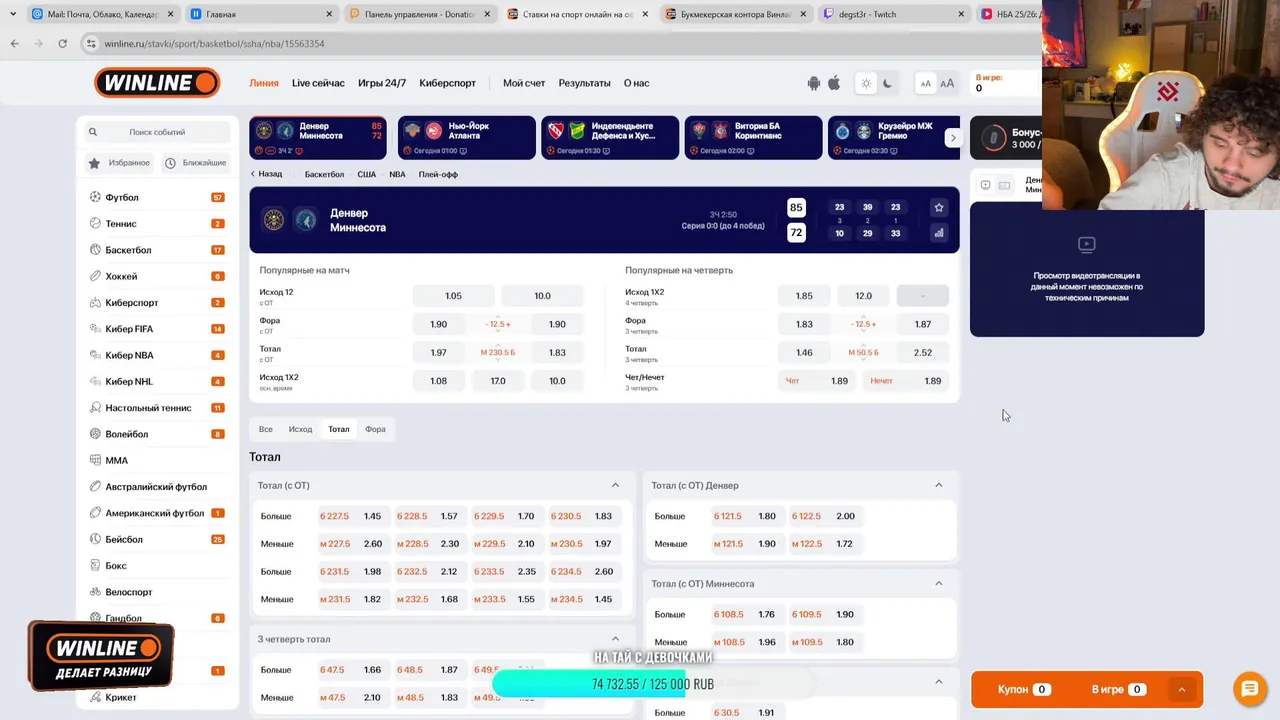Click the Кибер NBA sidebar icon

point(95,355)
